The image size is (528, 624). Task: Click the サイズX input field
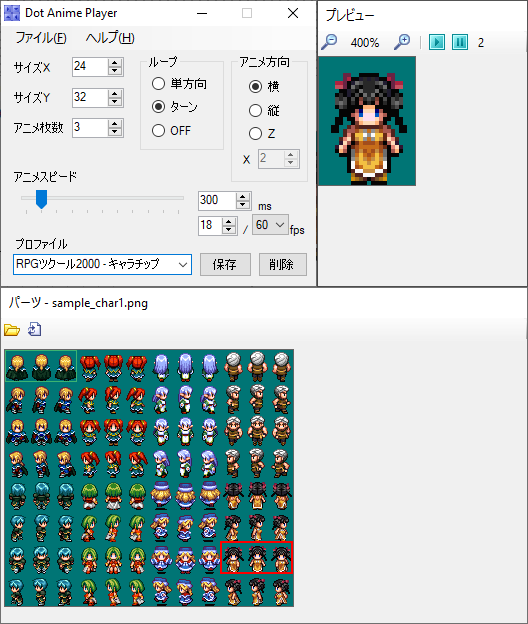(x=90, y=66)
